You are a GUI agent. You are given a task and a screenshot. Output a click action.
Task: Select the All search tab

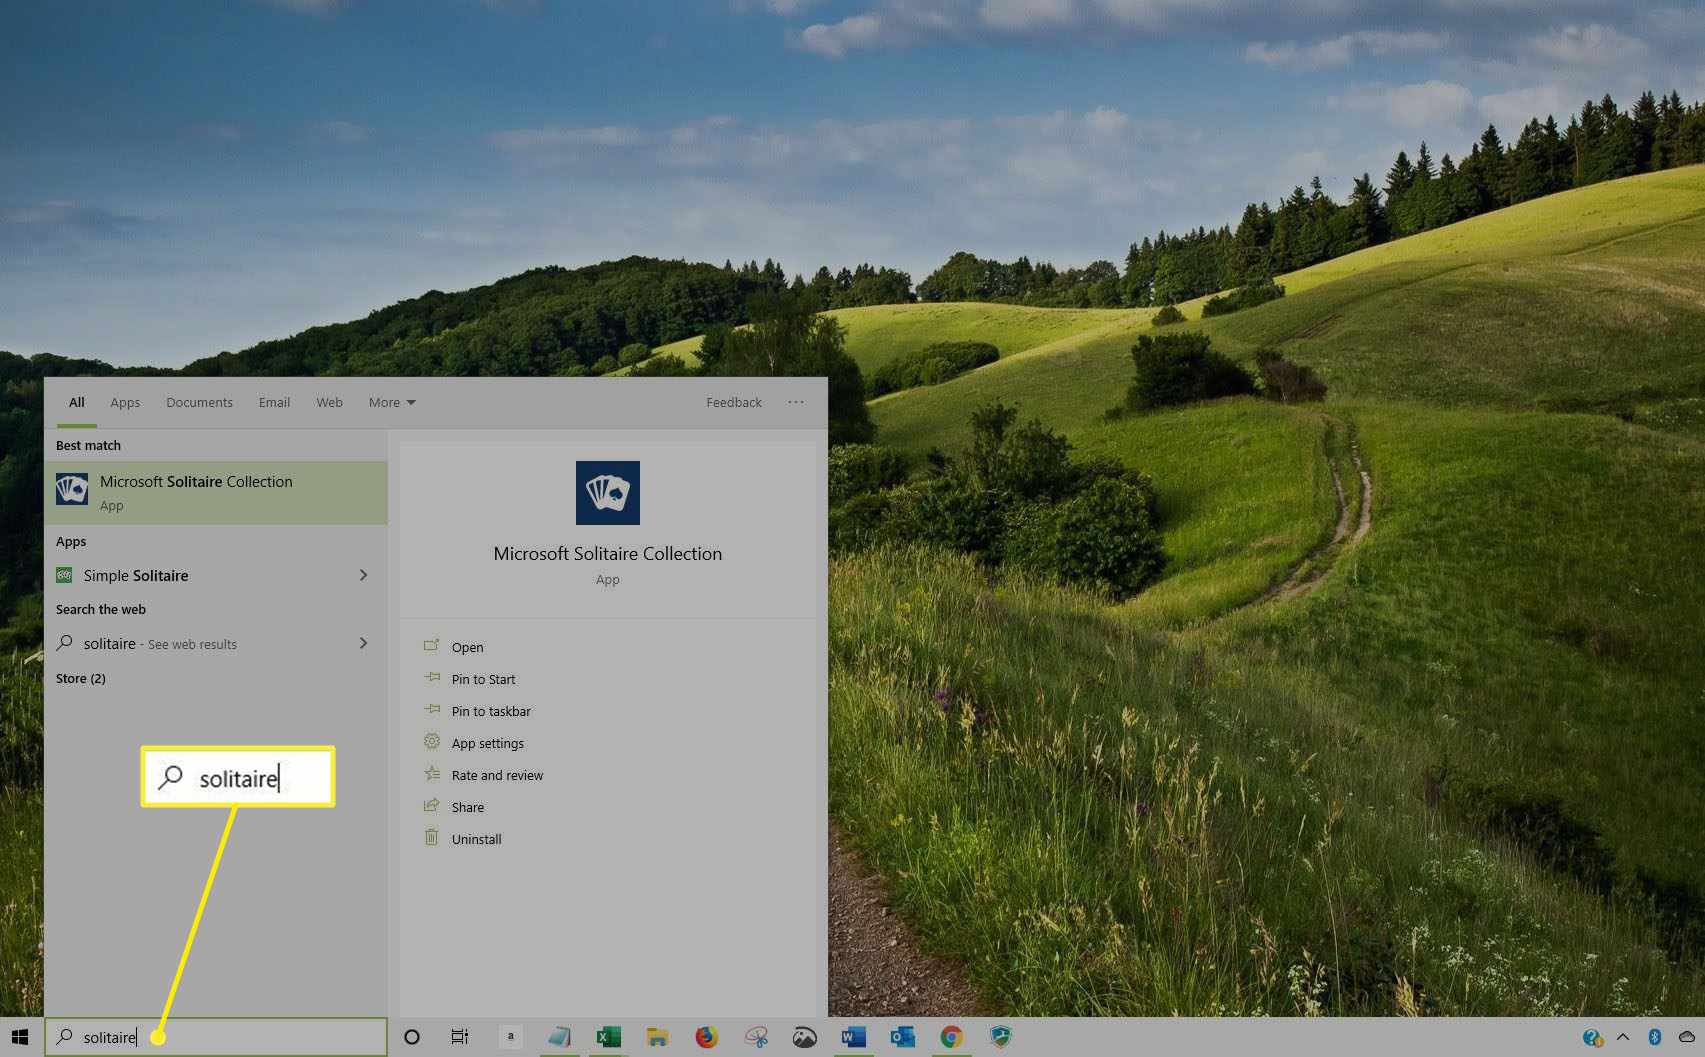76,402
